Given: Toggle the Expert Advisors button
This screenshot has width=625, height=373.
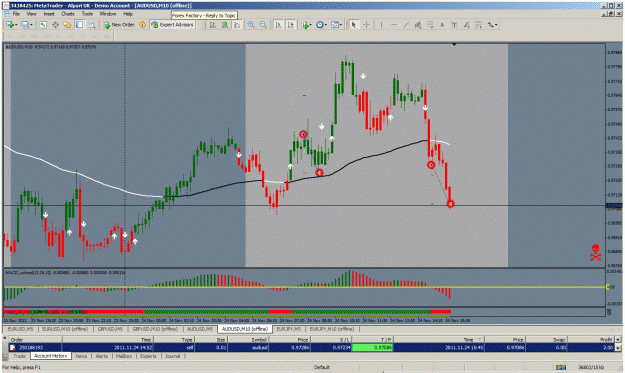Looking at the screenshot, I should [x=172, y=25].
